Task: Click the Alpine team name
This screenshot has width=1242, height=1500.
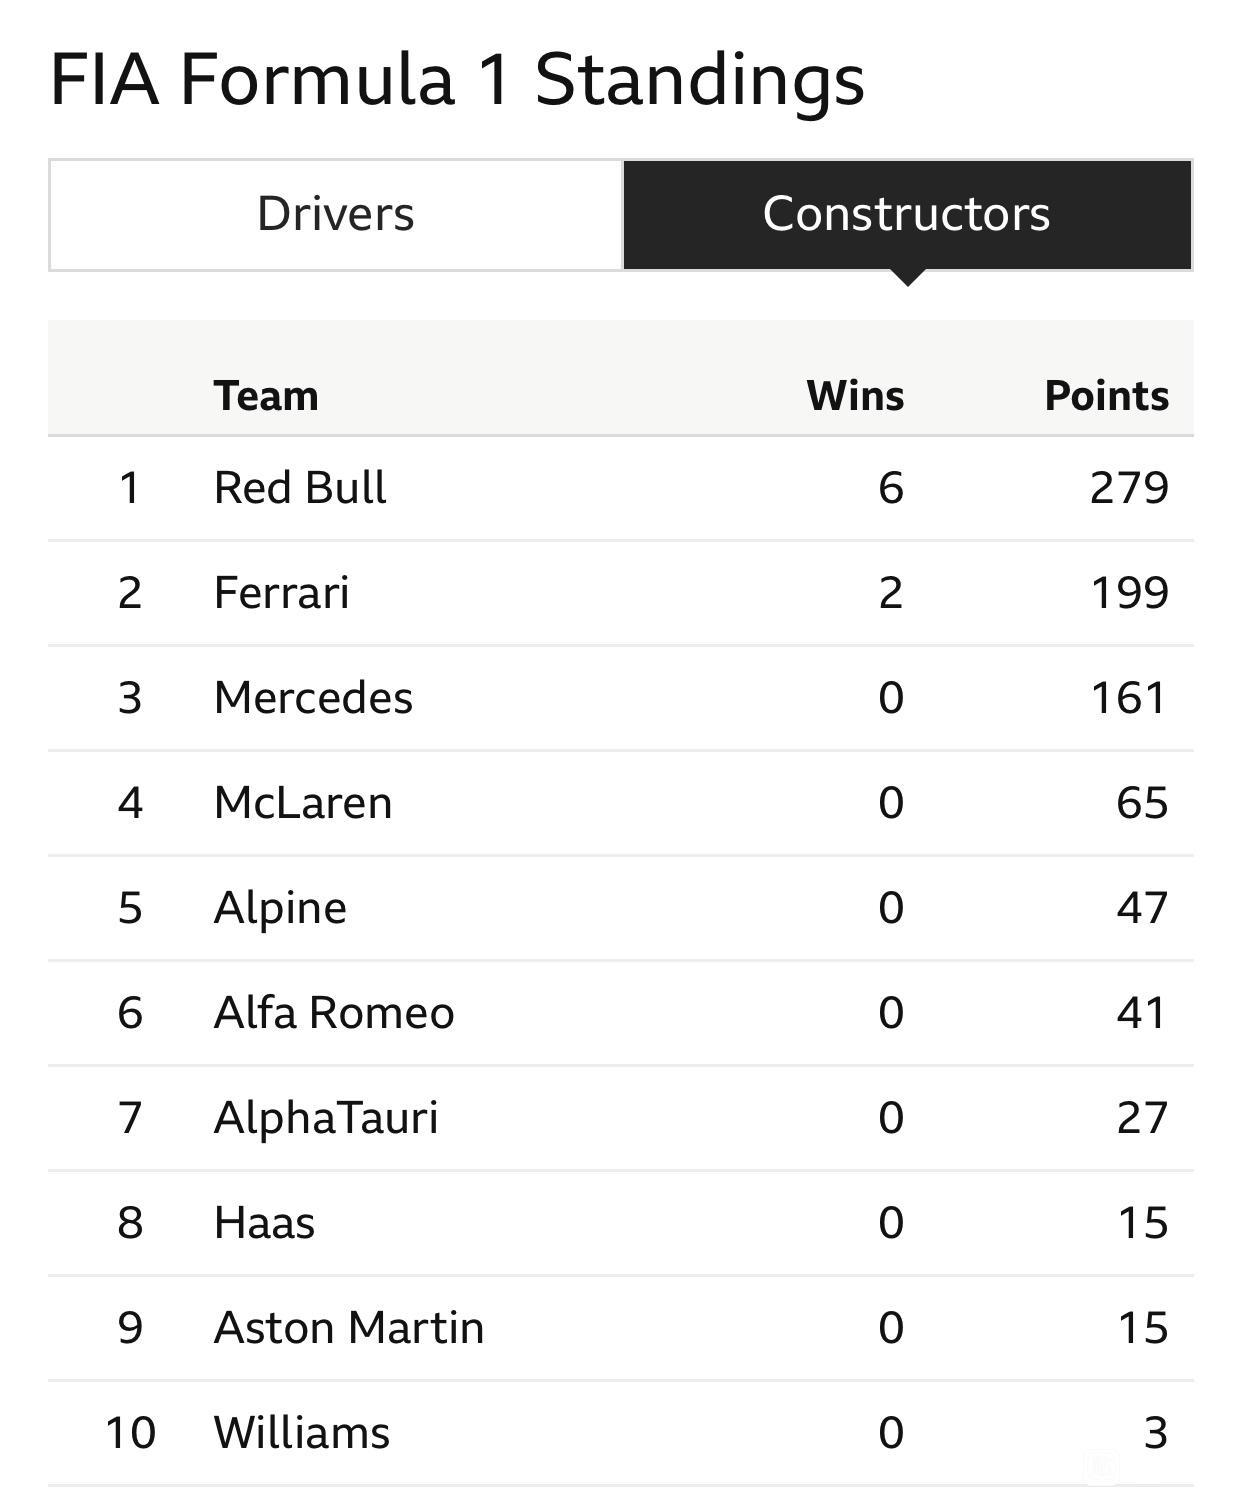Action: pos(280,908)
